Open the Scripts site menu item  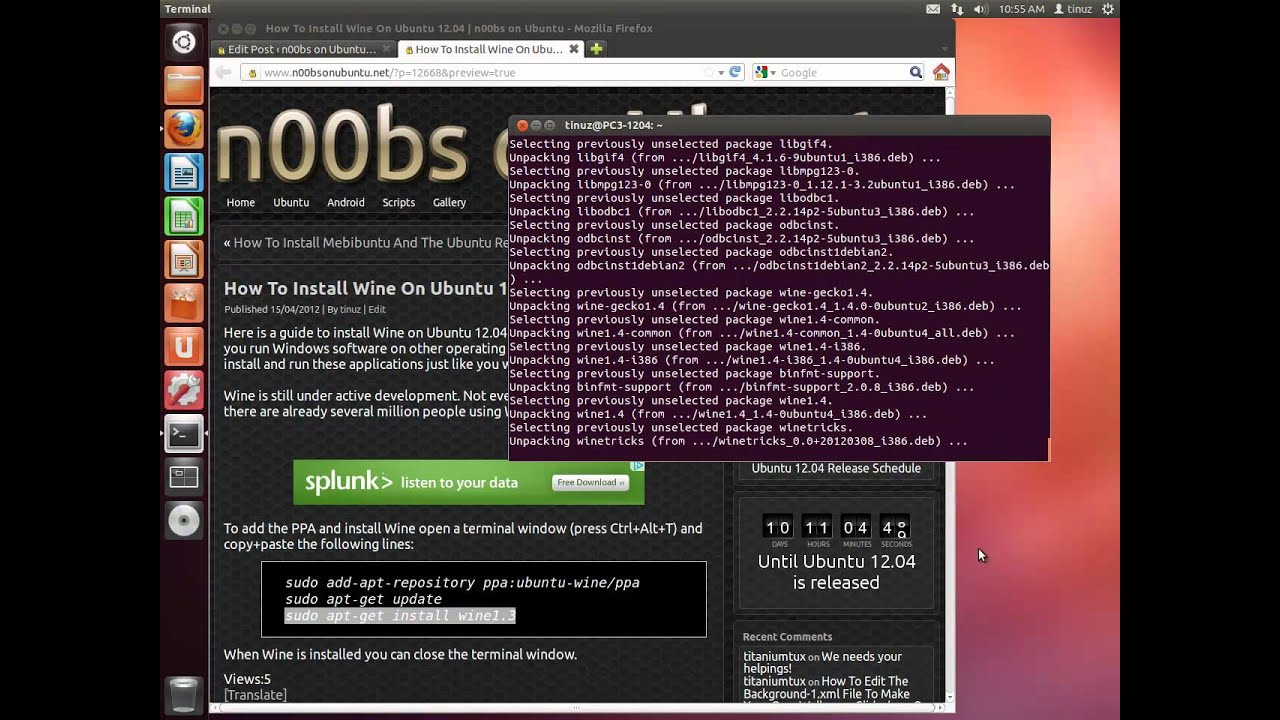(398, 202)
